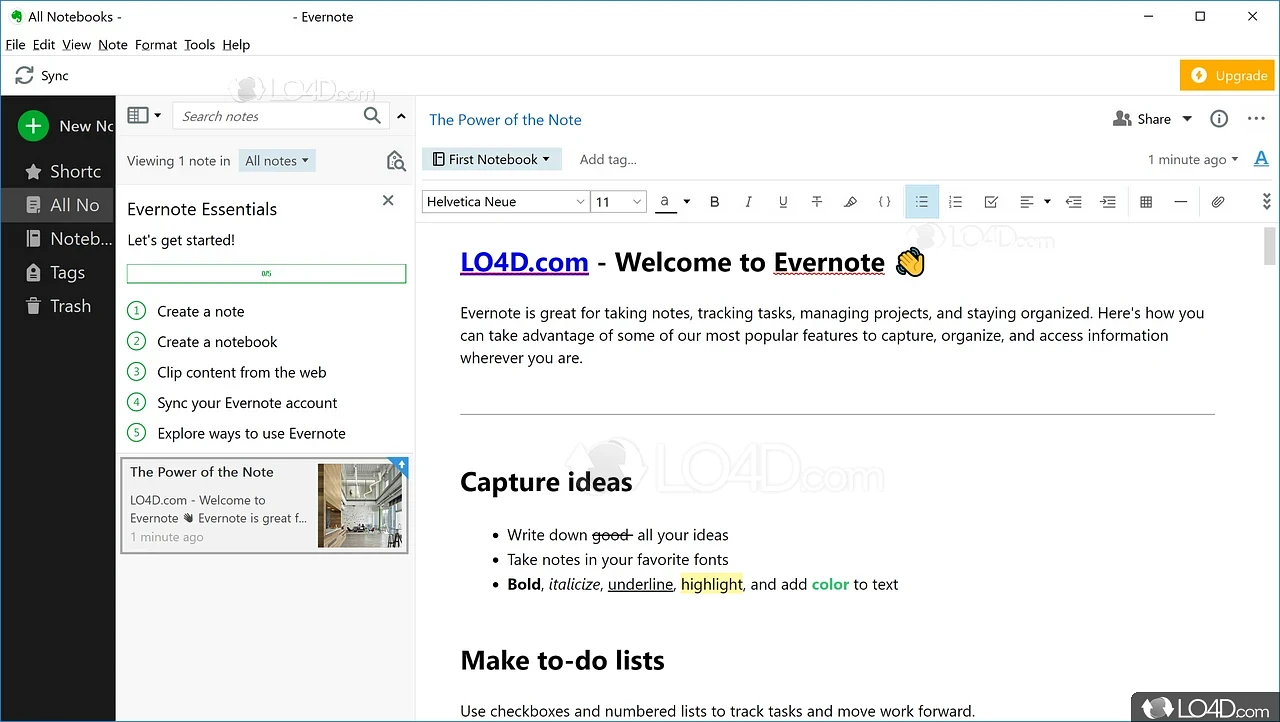
Task: Insert a code block
Action: [x=884, y=202]
